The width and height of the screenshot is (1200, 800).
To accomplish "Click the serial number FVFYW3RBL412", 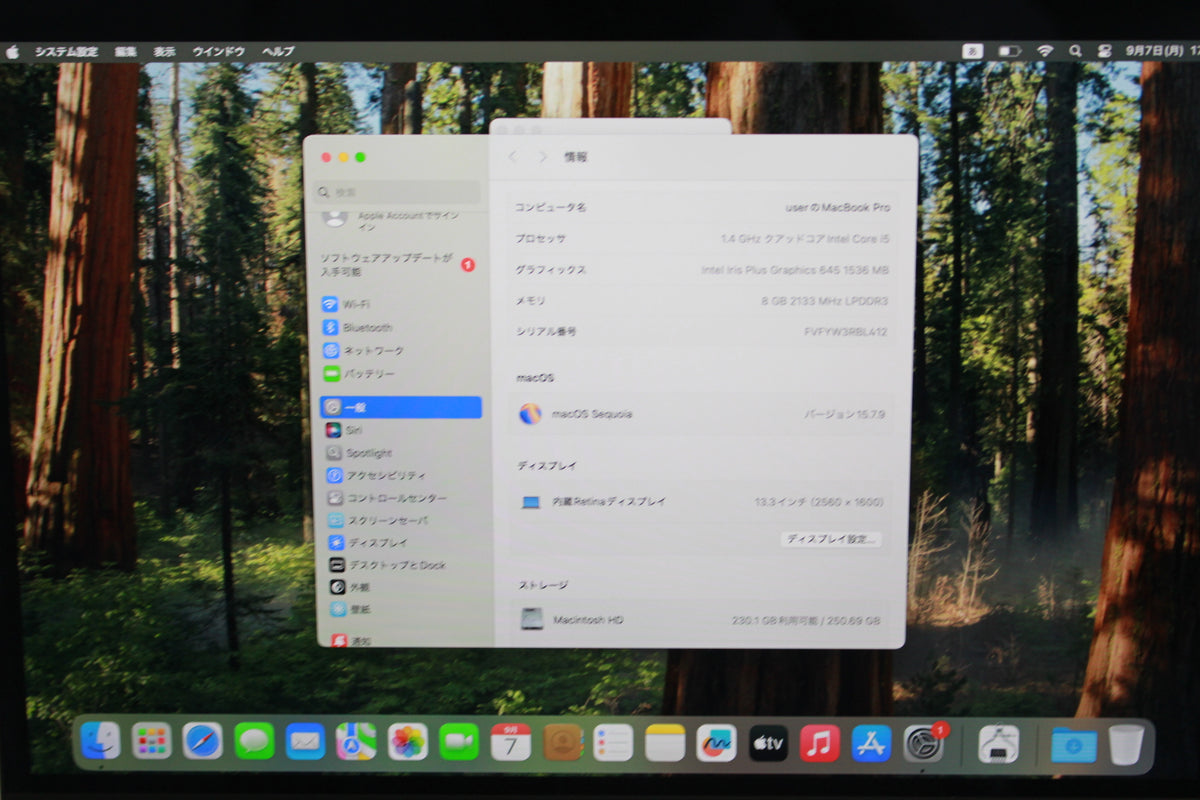I will point(845,332).
